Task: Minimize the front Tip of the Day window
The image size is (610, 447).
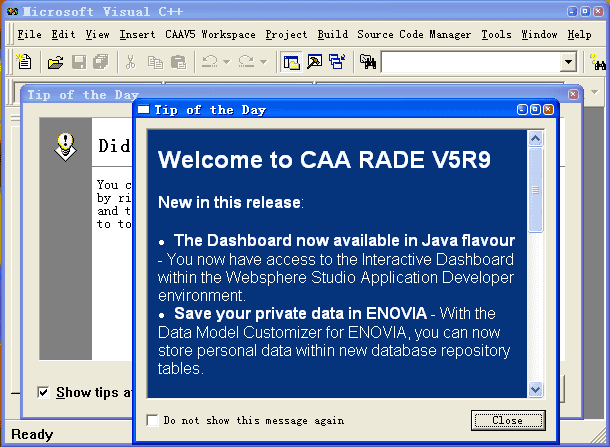Action: 522,110
